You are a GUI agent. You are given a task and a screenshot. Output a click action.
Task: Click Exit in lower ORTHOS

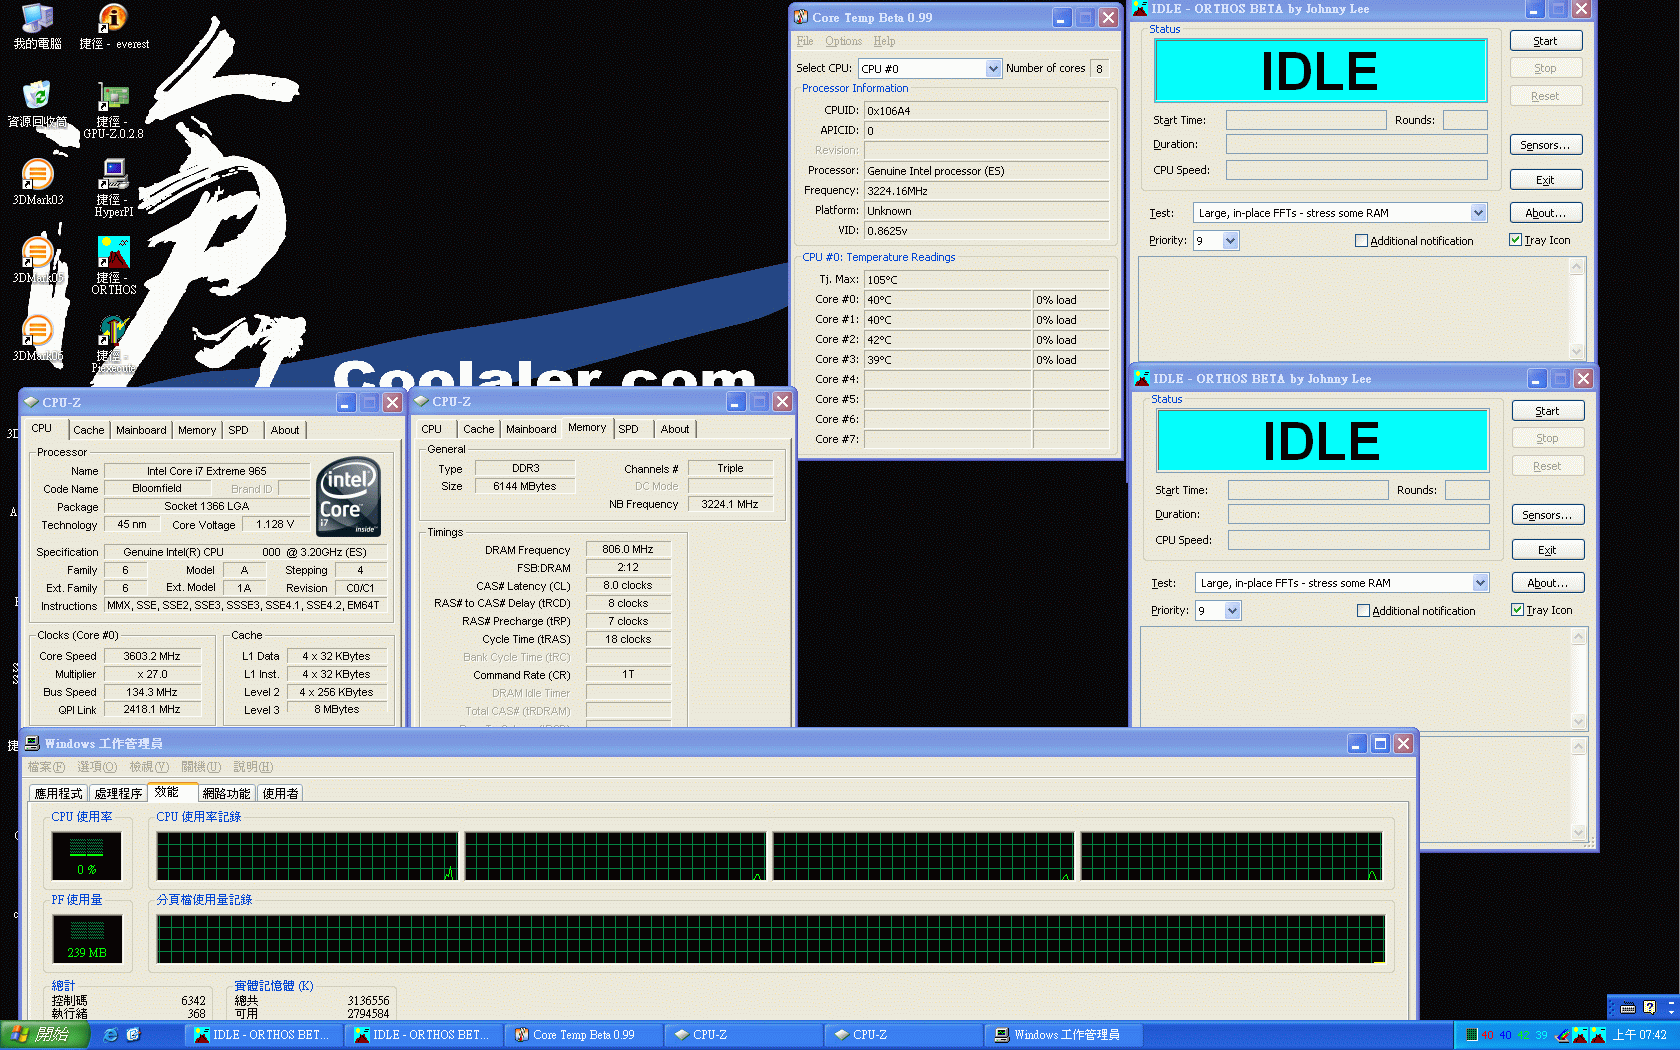pyautogui.click(x=1547, y=550)
